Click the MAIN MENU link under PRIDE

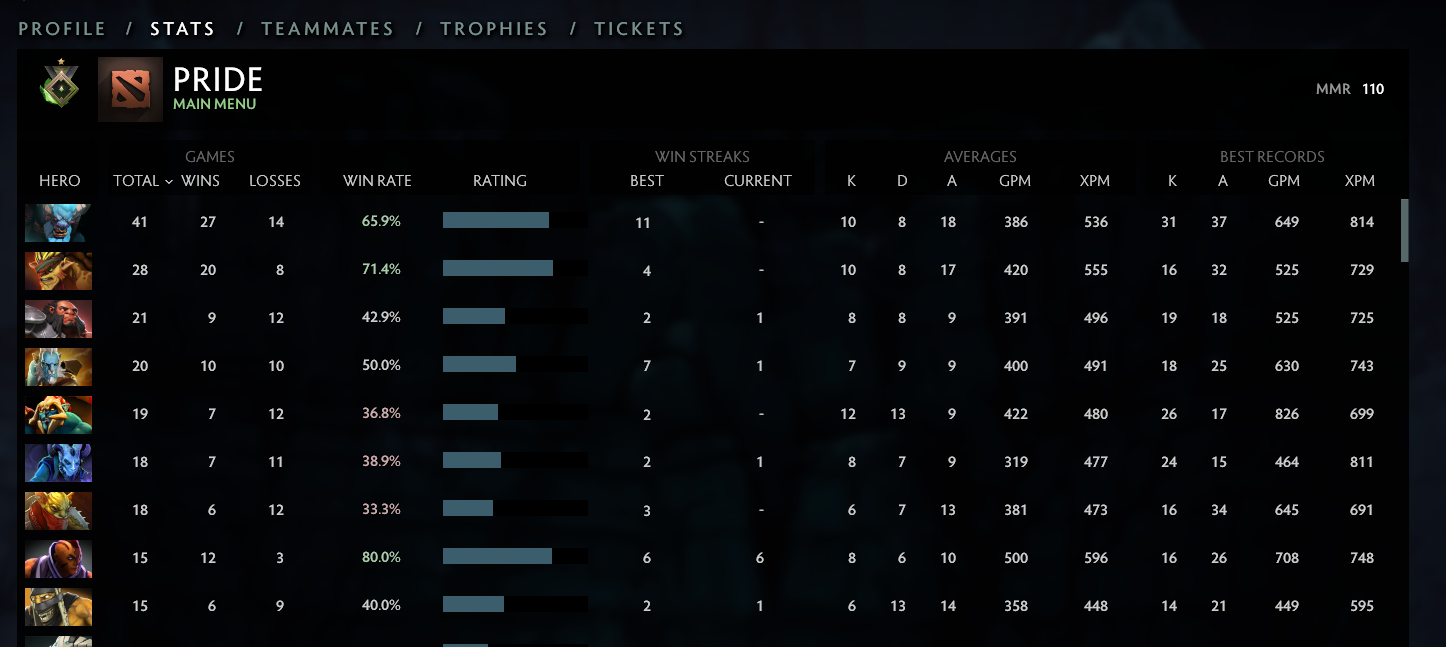(x=216, y=103)
